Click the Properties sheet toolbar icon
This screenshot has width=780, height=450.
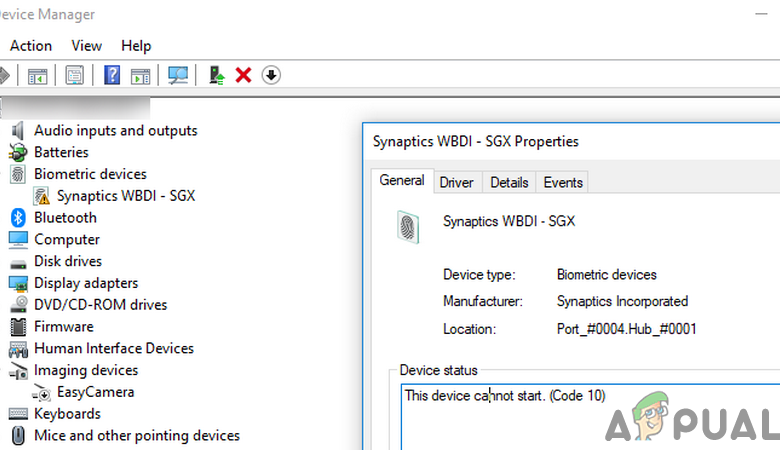click(x=74, y=75)
